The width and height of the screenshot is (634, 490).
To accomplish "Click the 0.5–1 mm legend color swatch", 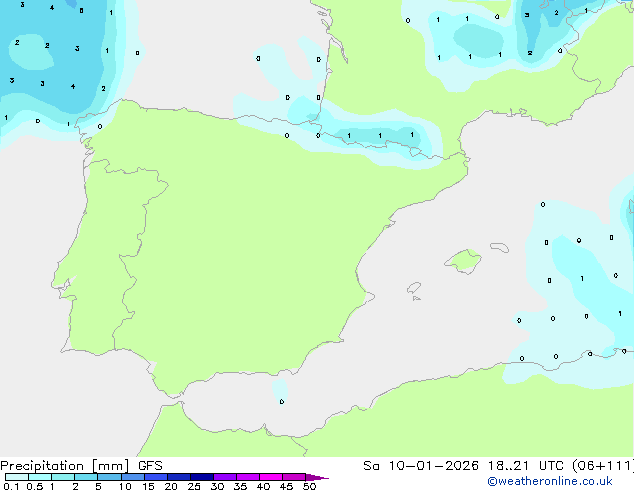I will click(40, 477).
